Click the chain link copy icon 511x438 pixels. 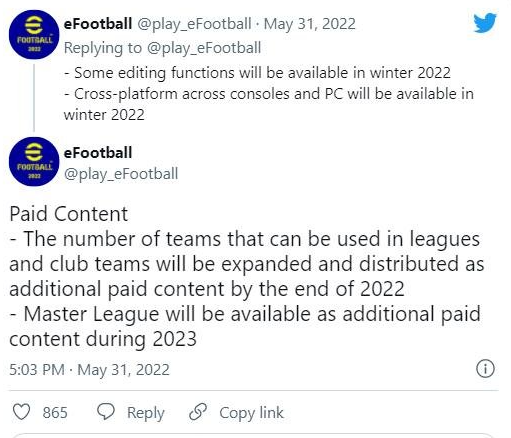pyautogui.click(x=198, y=412)
